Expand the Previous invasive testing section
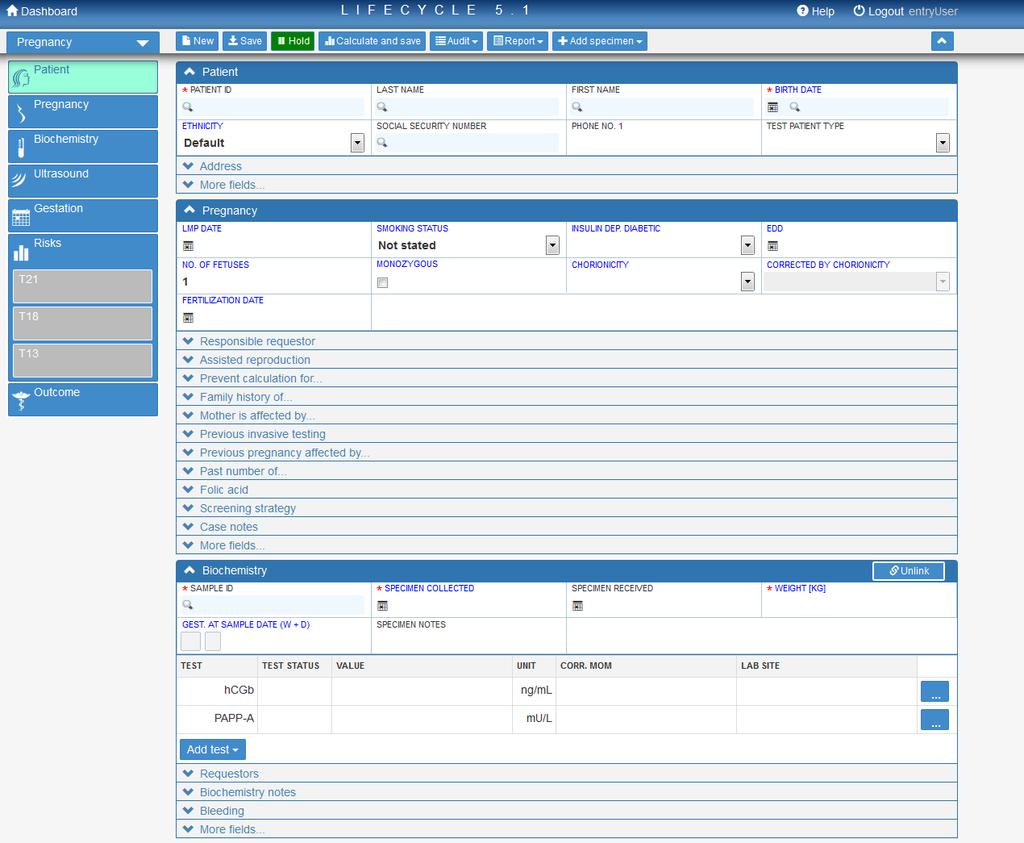 [566, 434]
